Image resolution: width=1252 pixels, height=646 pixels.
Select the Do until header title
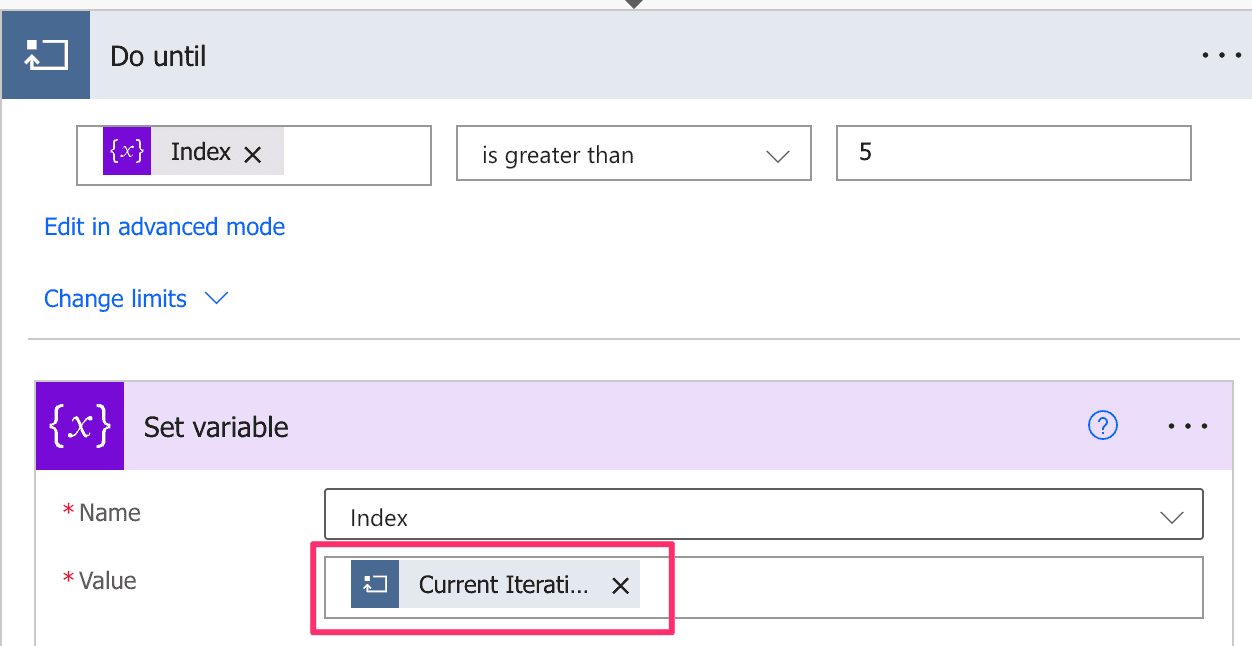pos(158,56)
